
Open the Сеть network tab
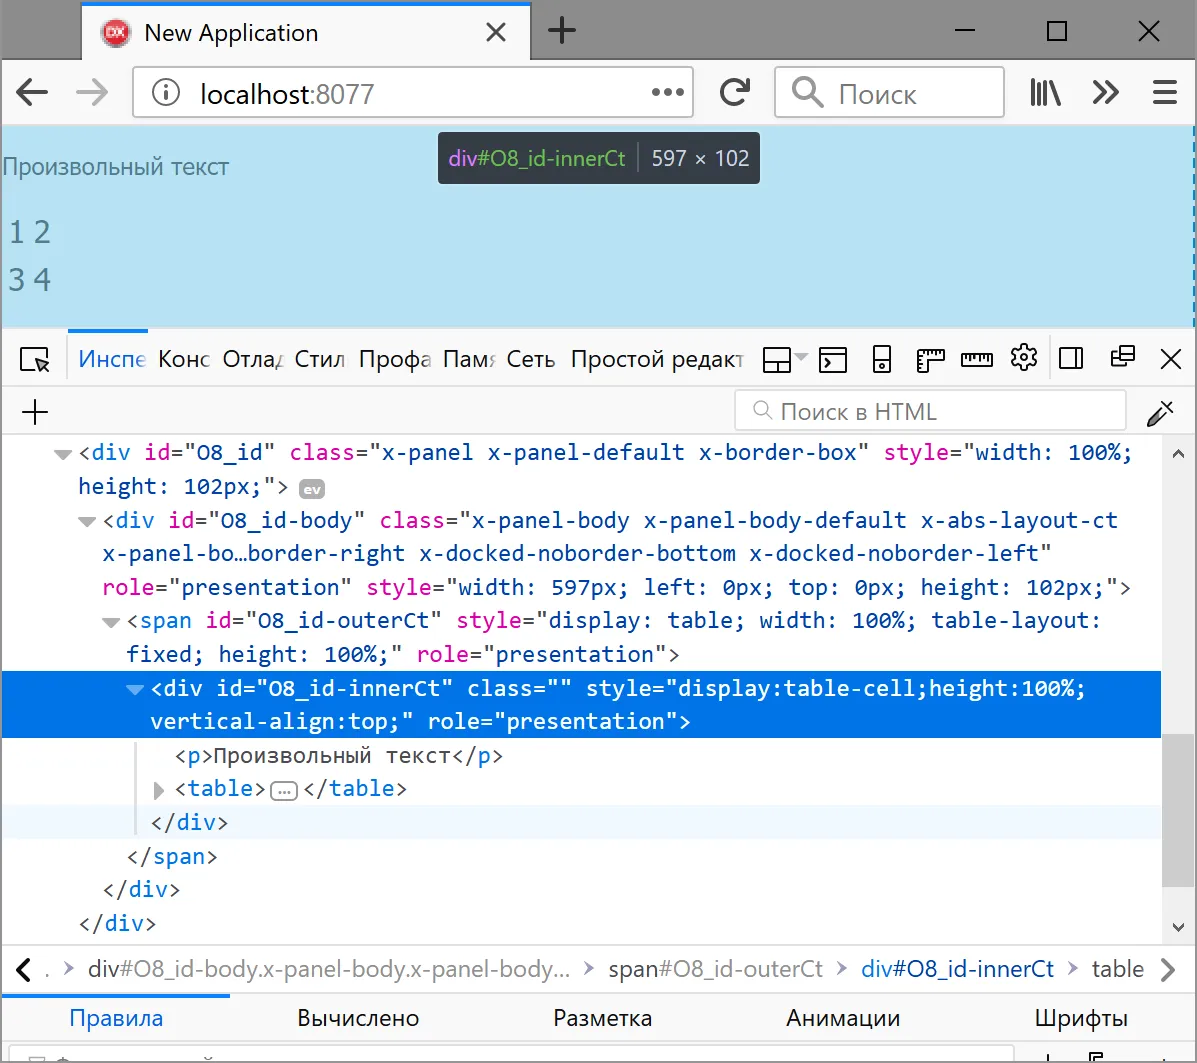[531, 359]
